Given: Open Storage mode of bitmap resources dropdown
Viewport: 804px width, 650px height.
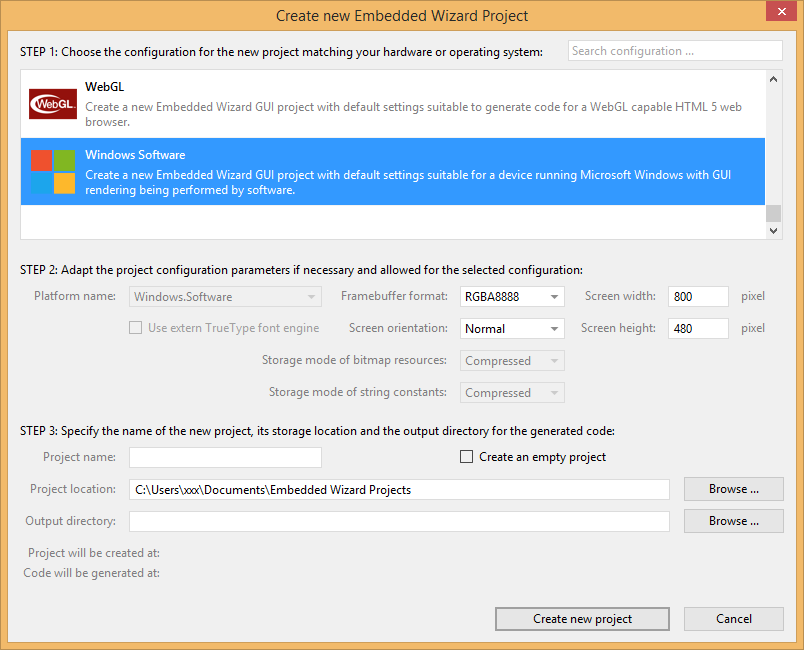Looking at the screenshot, I should point(512,361).
